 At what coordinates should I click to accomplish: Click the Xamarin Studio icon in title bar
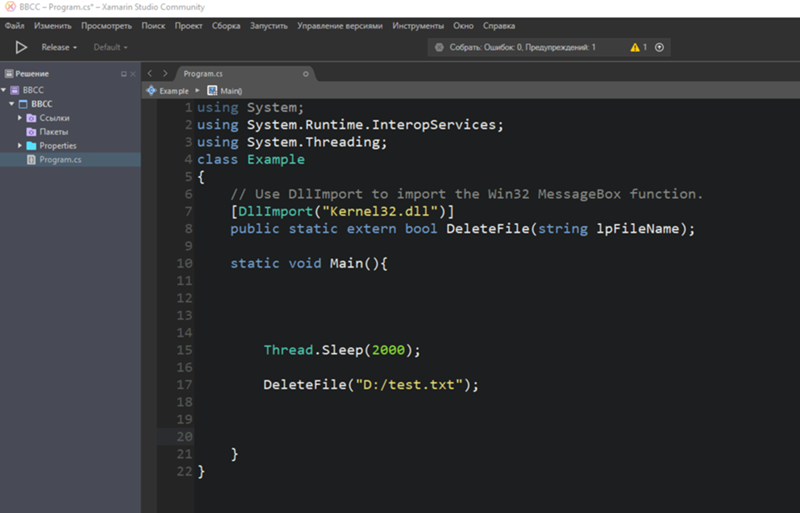[10, 7]
